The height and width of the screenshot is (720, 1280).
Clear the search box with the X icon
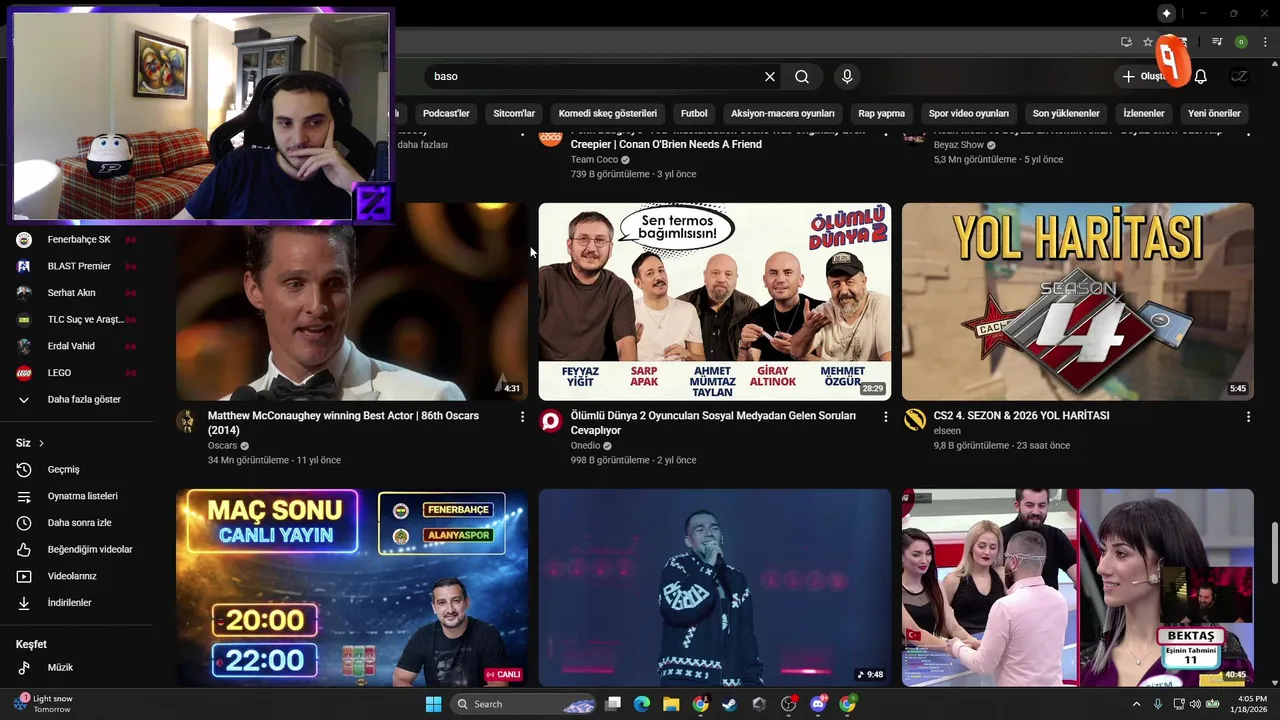(x=770, y=76)
